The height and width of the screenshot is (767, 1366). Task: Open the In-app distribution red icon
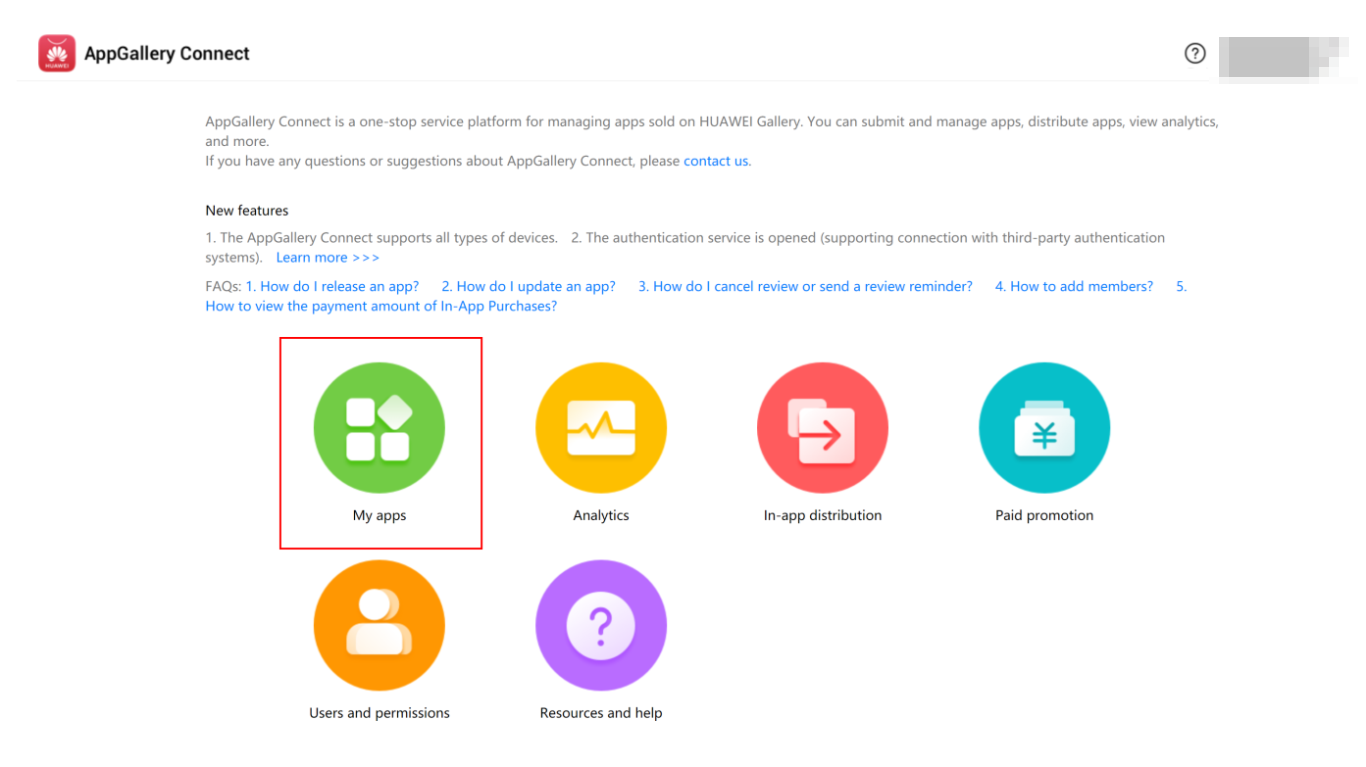pos(823,428)
